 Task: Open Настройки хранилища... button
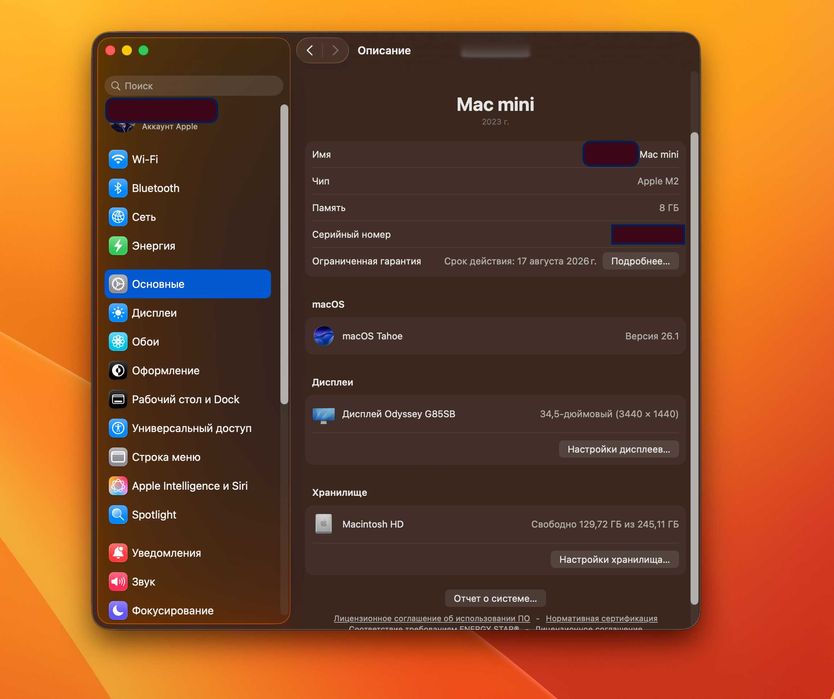point(614,560)
